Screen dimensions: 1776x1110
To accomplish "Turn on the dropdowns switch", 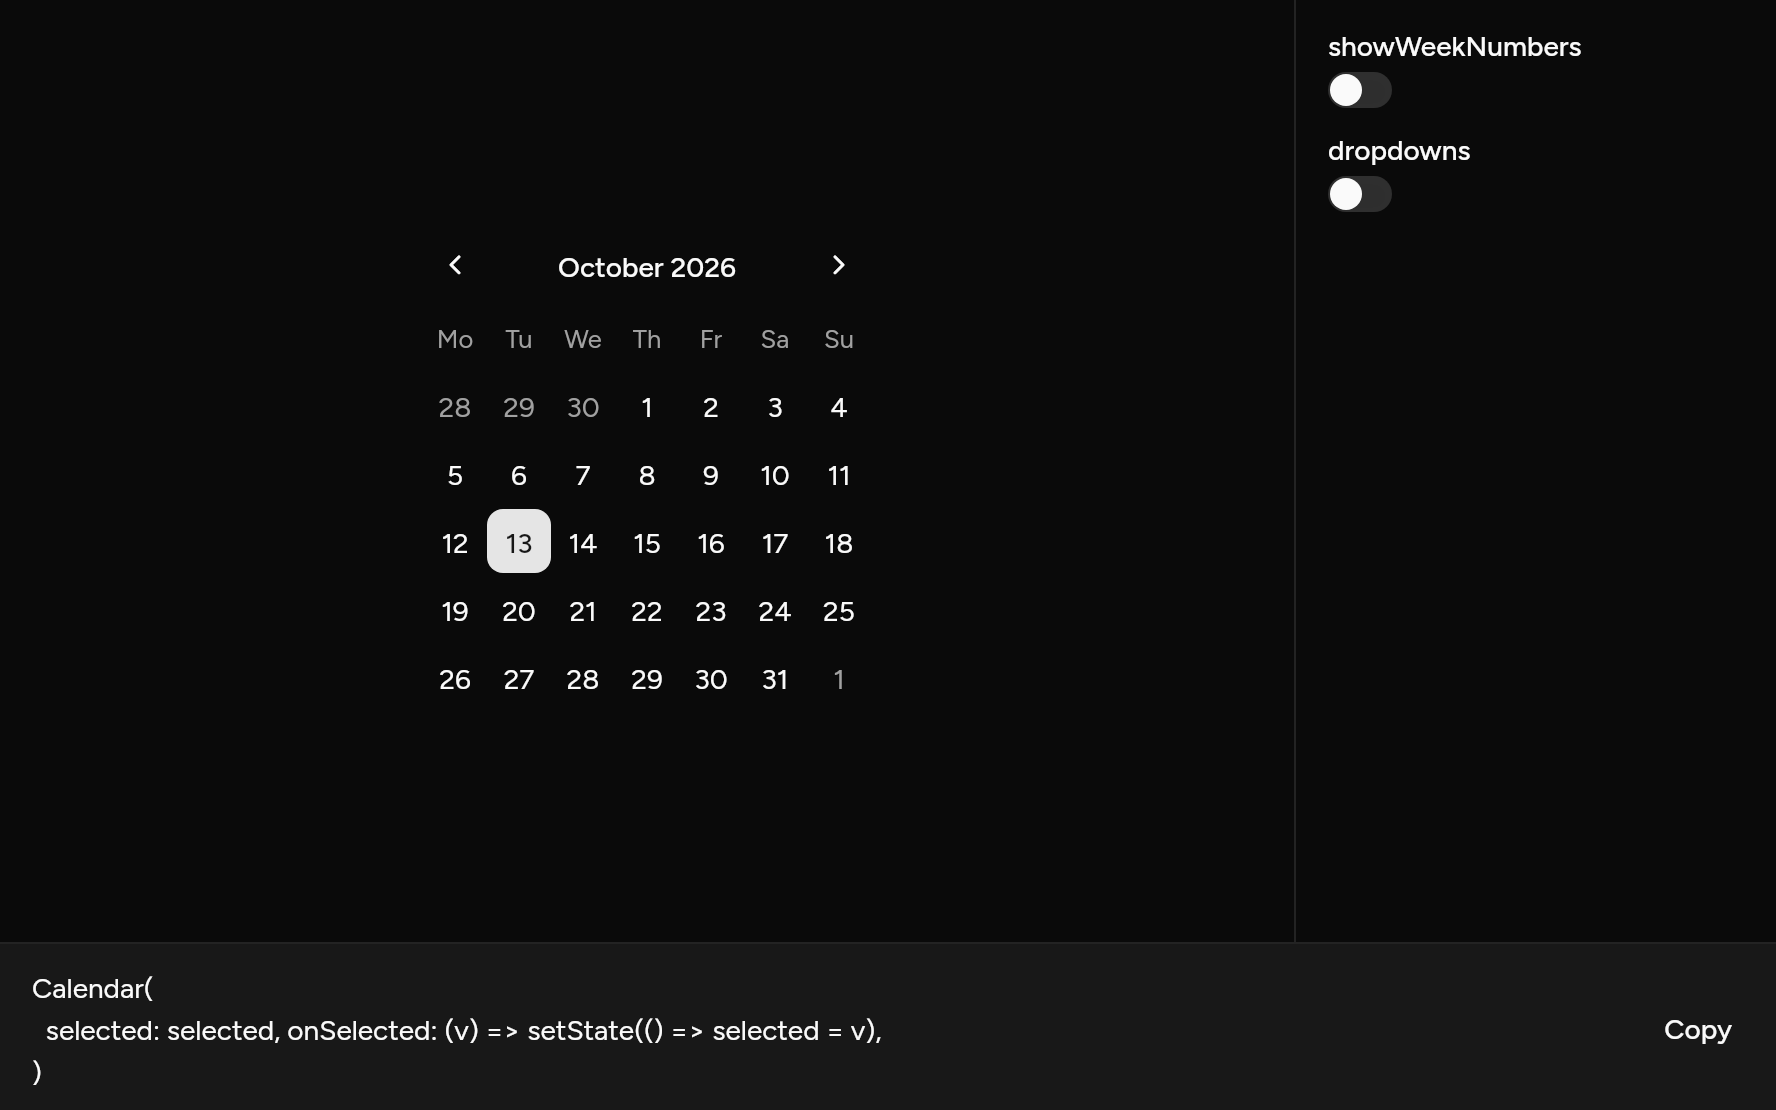I will pos(1359,194).
